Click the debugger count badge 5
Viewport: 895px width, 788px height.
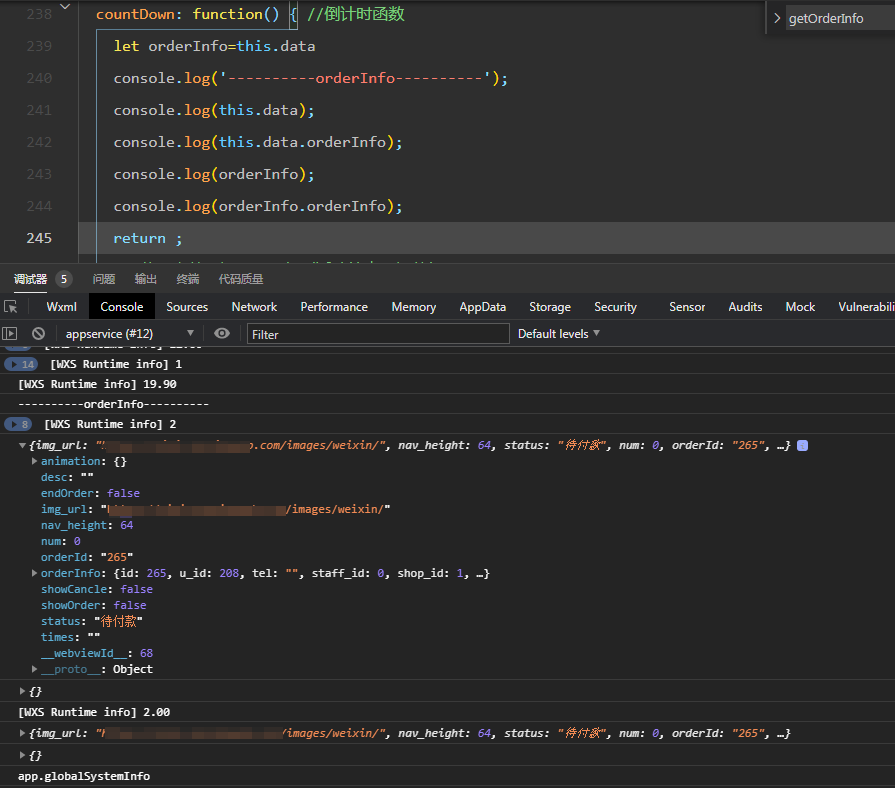tap(64, 279)
